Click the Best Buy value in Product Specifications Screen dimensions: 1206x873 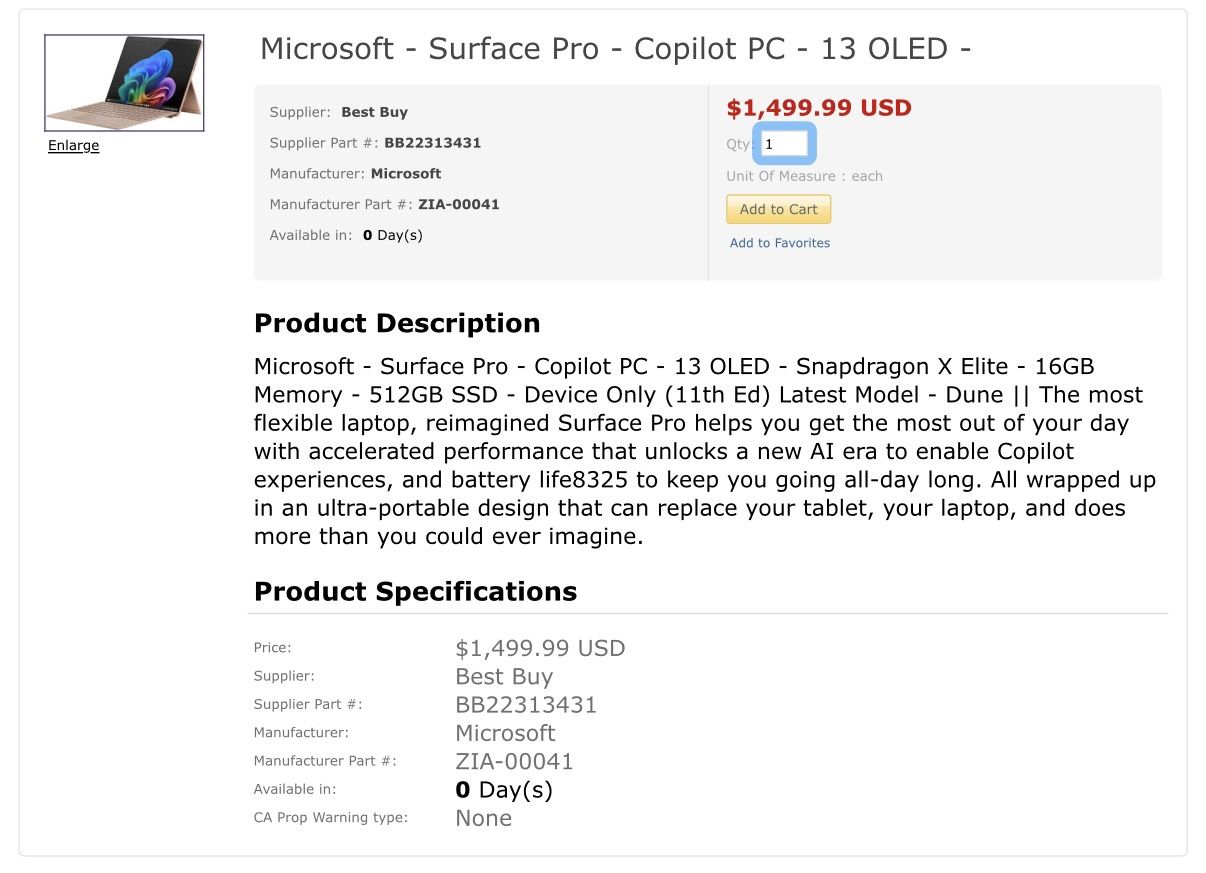[x=503, y=677]
